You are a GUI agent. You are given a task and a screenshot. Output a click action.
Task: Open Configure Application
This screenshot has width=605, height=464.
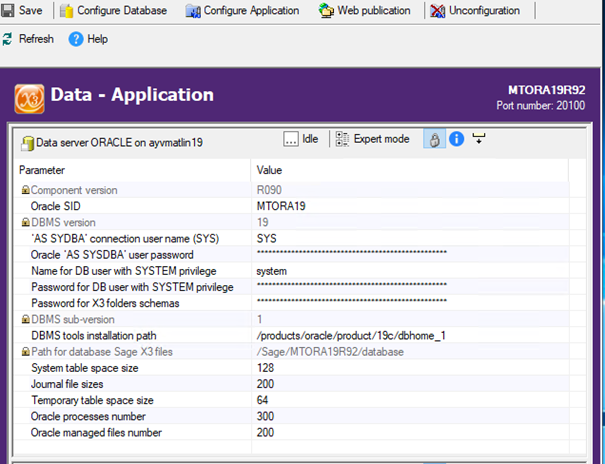(x=242, y=11)
